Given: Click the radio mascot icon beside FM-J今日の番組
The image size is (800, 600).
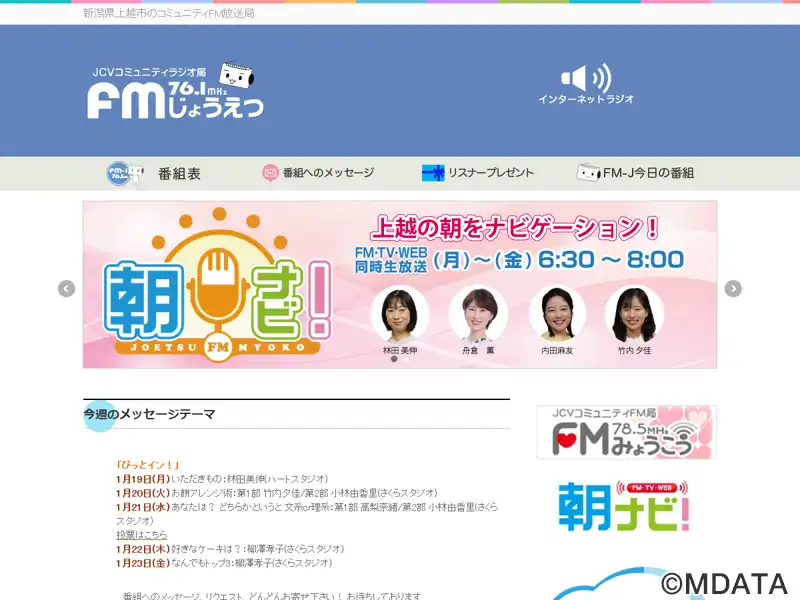Looking at the screenshot, I should [588, 172].
